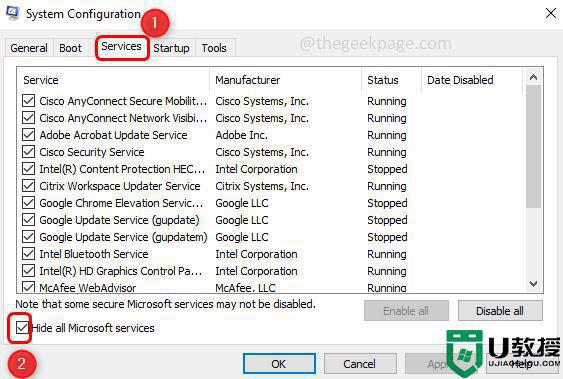This screenshot has width=563, height=379.
Task: Click the Disable all button
Action: point(500,311)
